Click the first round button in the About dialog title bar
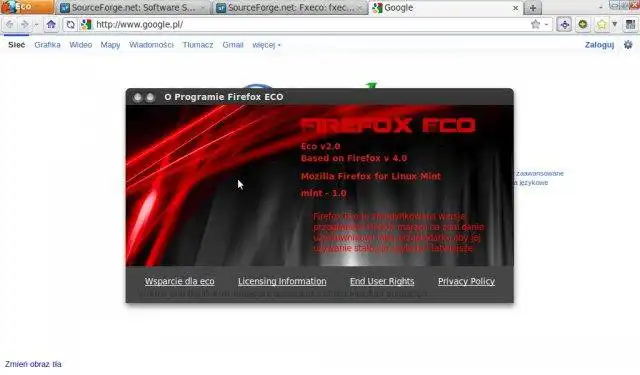The width and height of the screenshot is (640, 375). (x=138, y=97)
